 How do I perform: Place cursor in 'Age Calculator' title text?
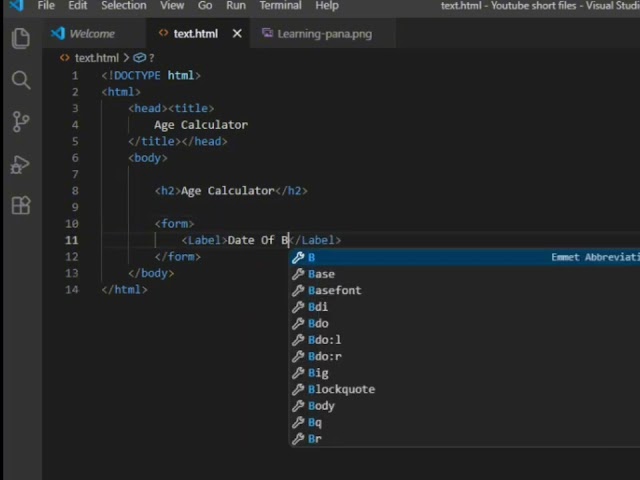(201, 125)
